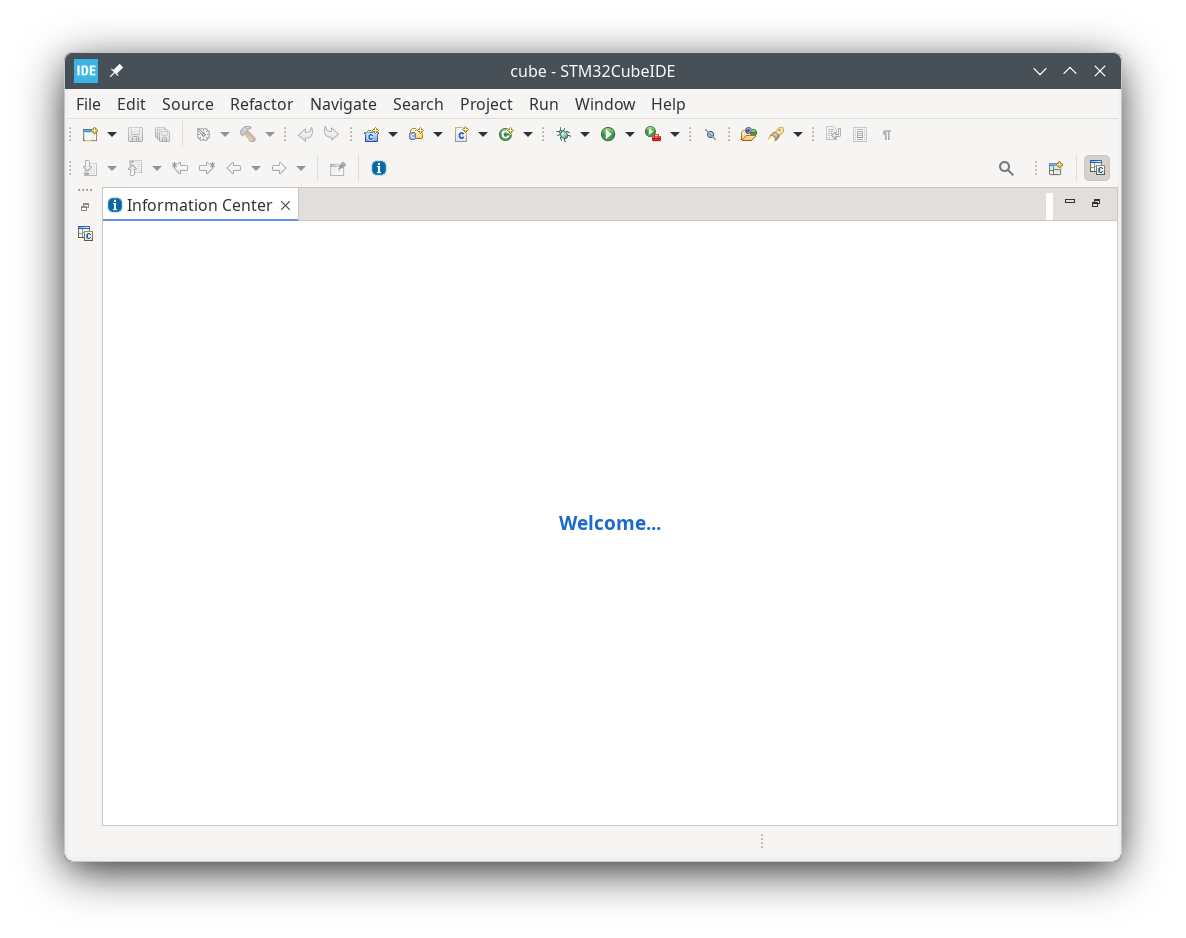This screenshot has height=938, width=1186.
Task: Minimize the editor area panel
Action: pyautogui.click(x=1070, y=202)
